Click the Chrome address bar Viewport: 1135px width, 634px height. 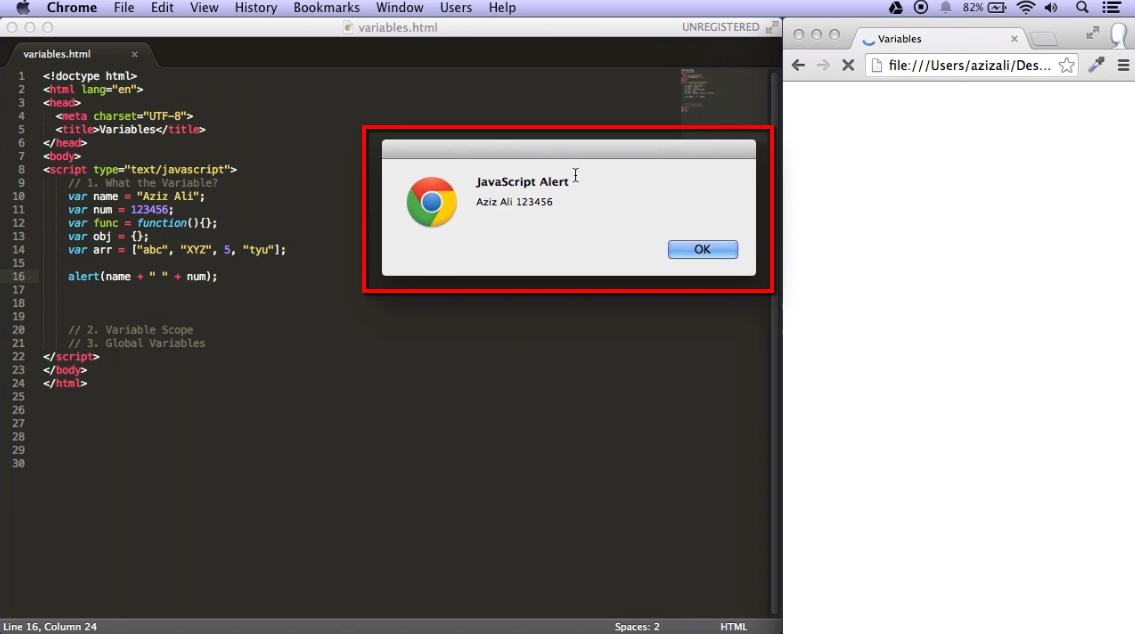[x=960, y=65]
